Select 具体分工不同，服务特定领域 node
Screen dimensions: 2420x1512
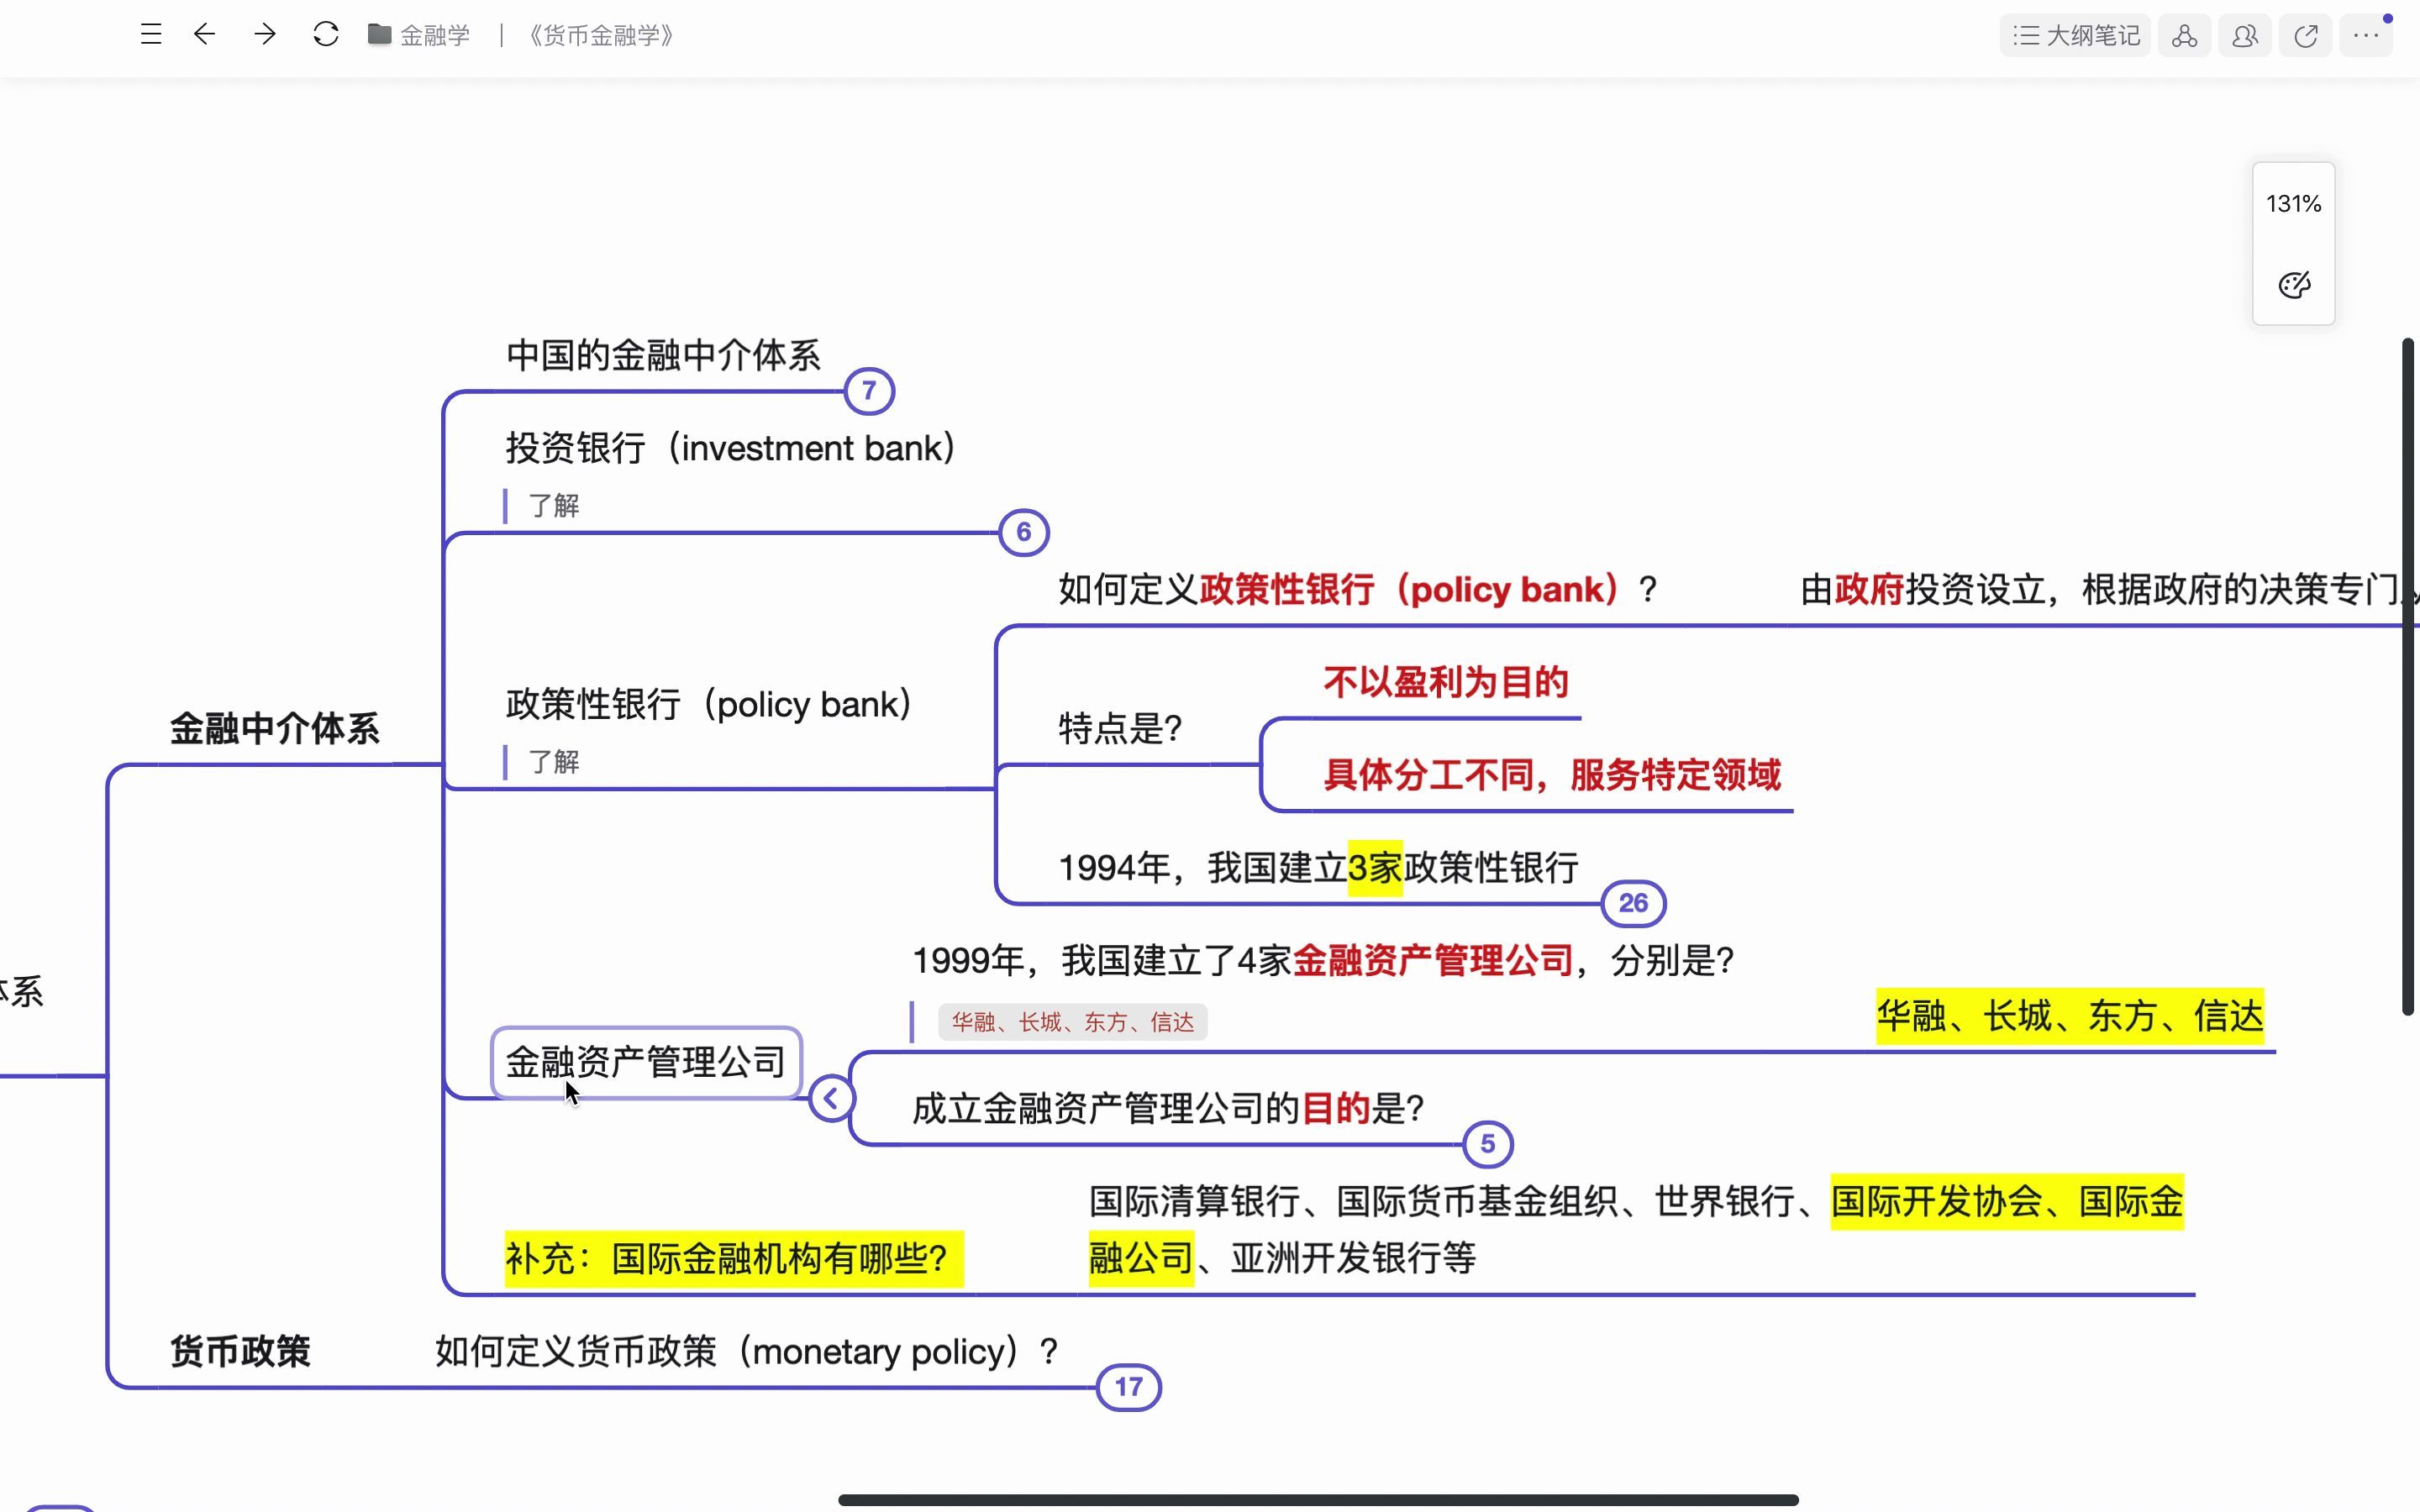[x=1552, y=775]
